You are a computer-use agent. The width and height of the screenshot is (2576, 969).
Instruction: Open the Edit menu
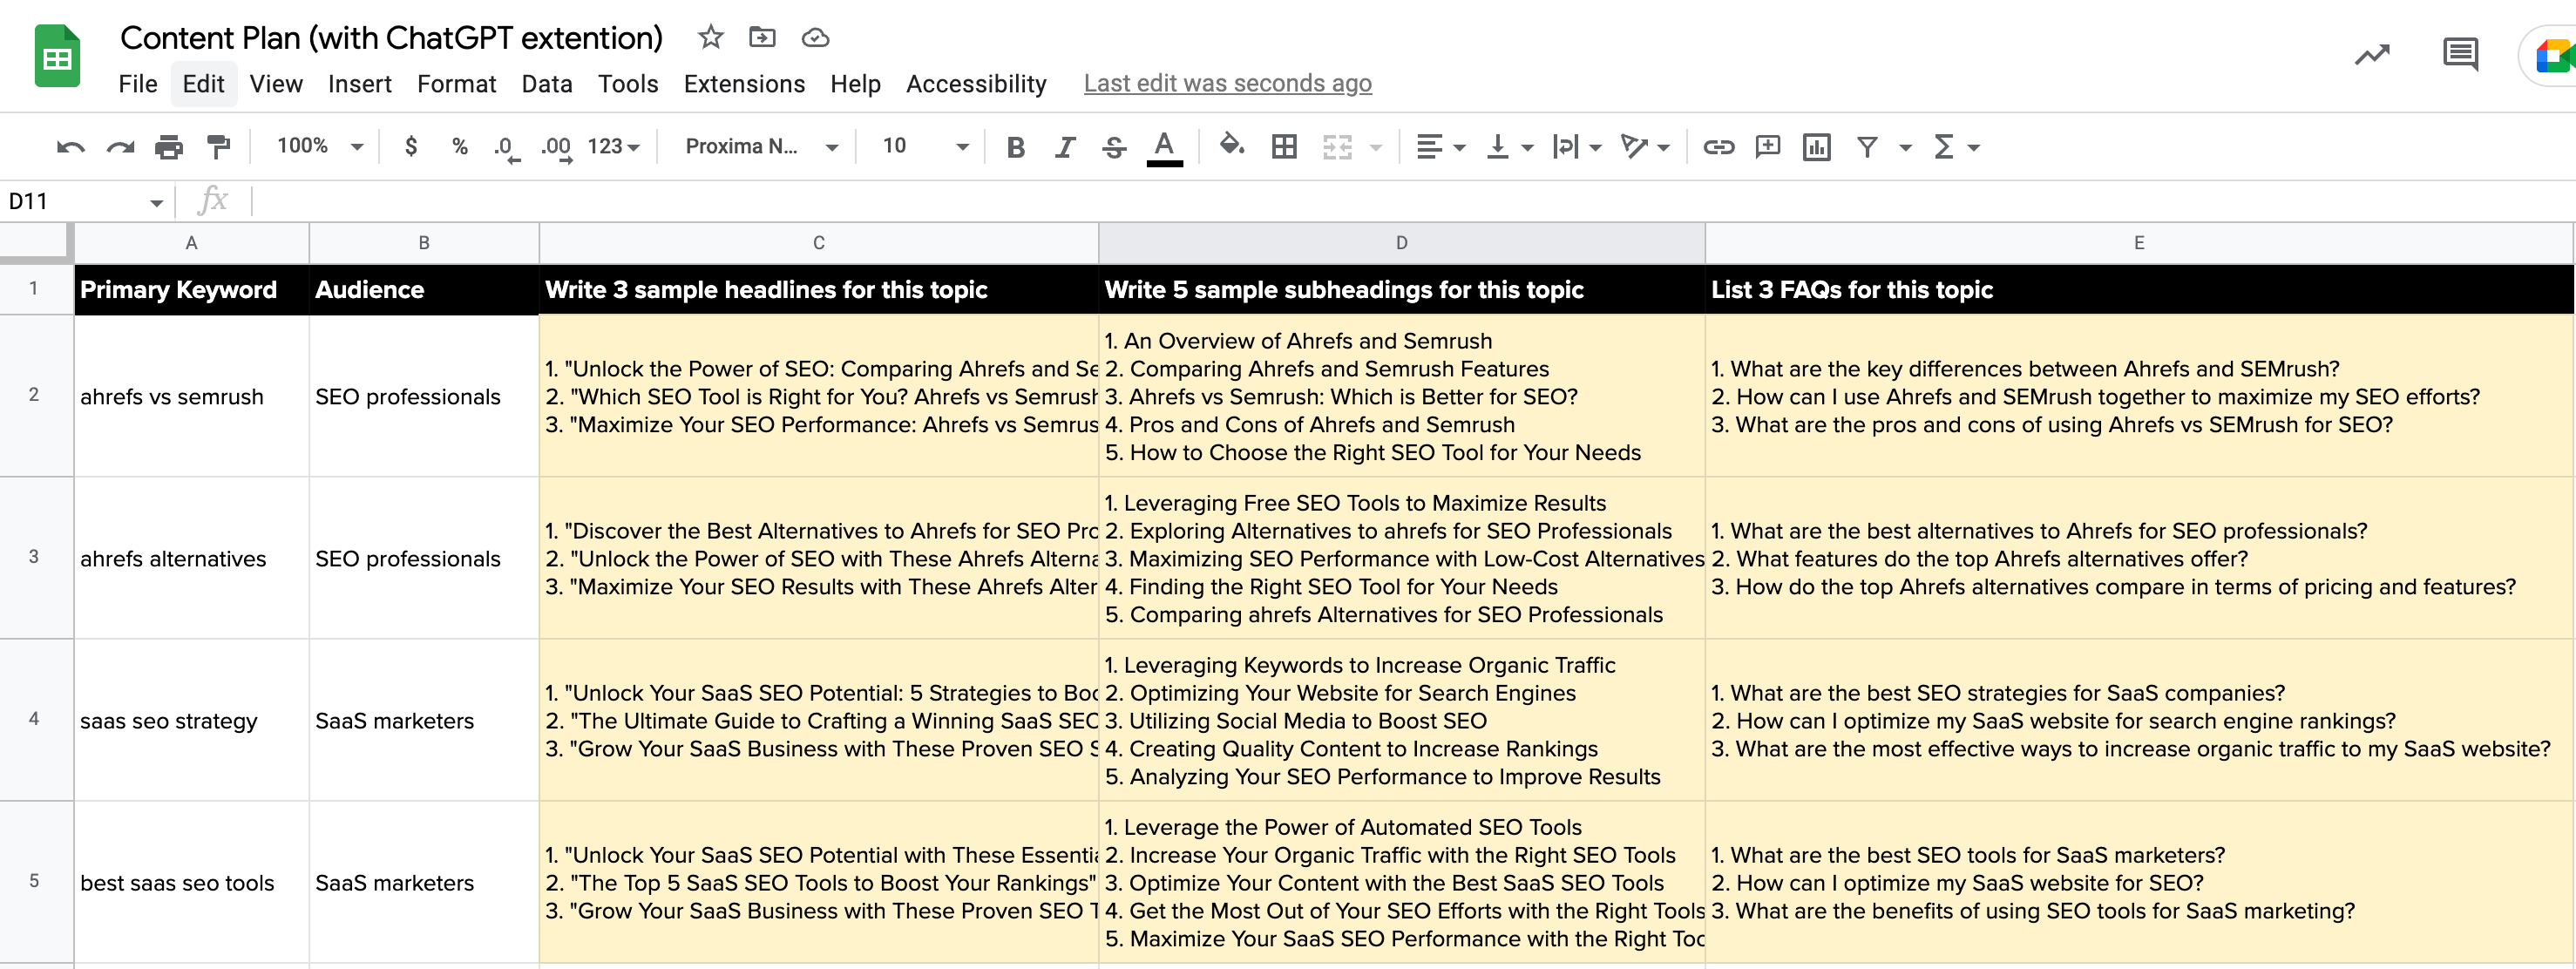[x=203, y=84]
